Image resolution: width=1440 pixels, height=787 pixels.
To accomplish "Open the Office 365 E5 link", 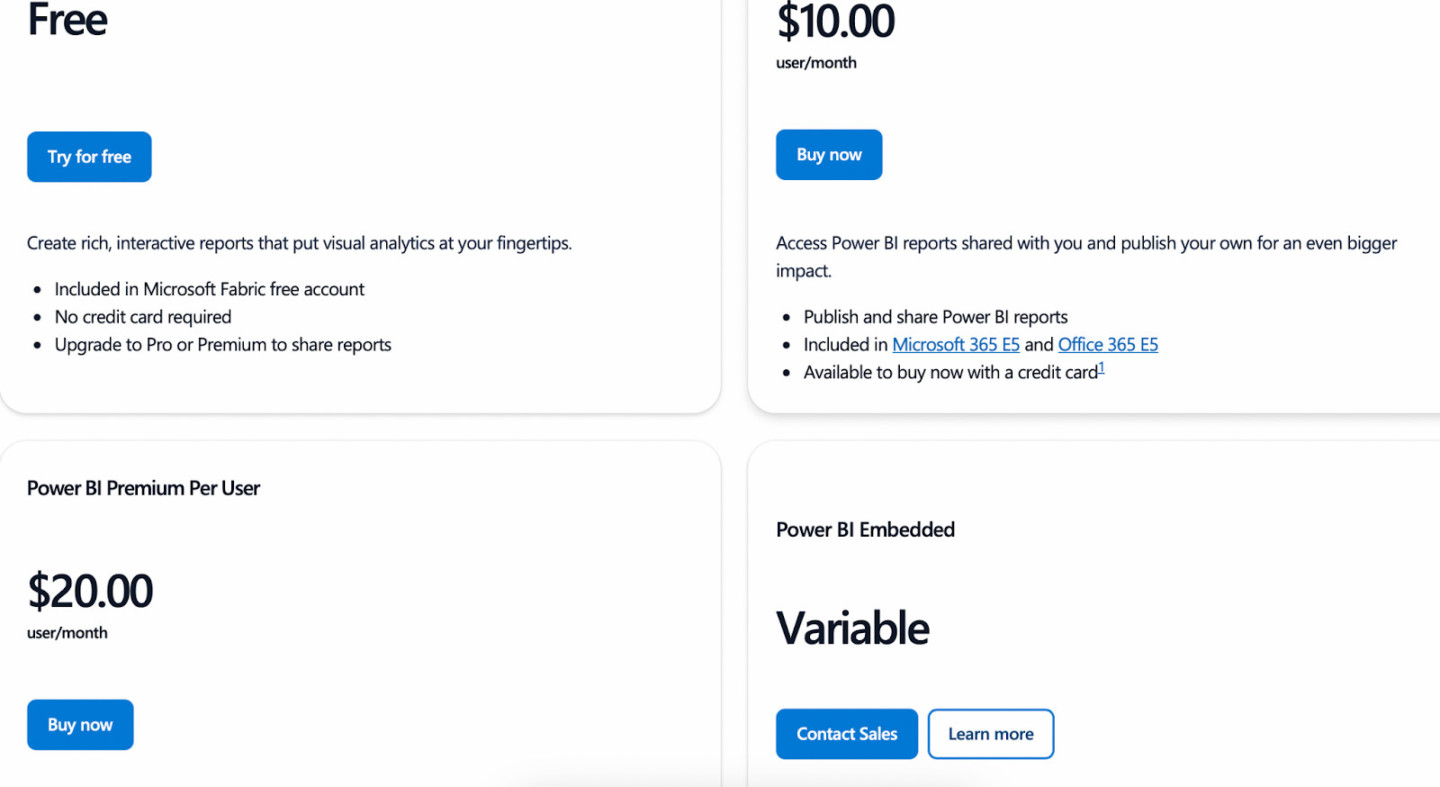I will click(x=1108, y=344).
